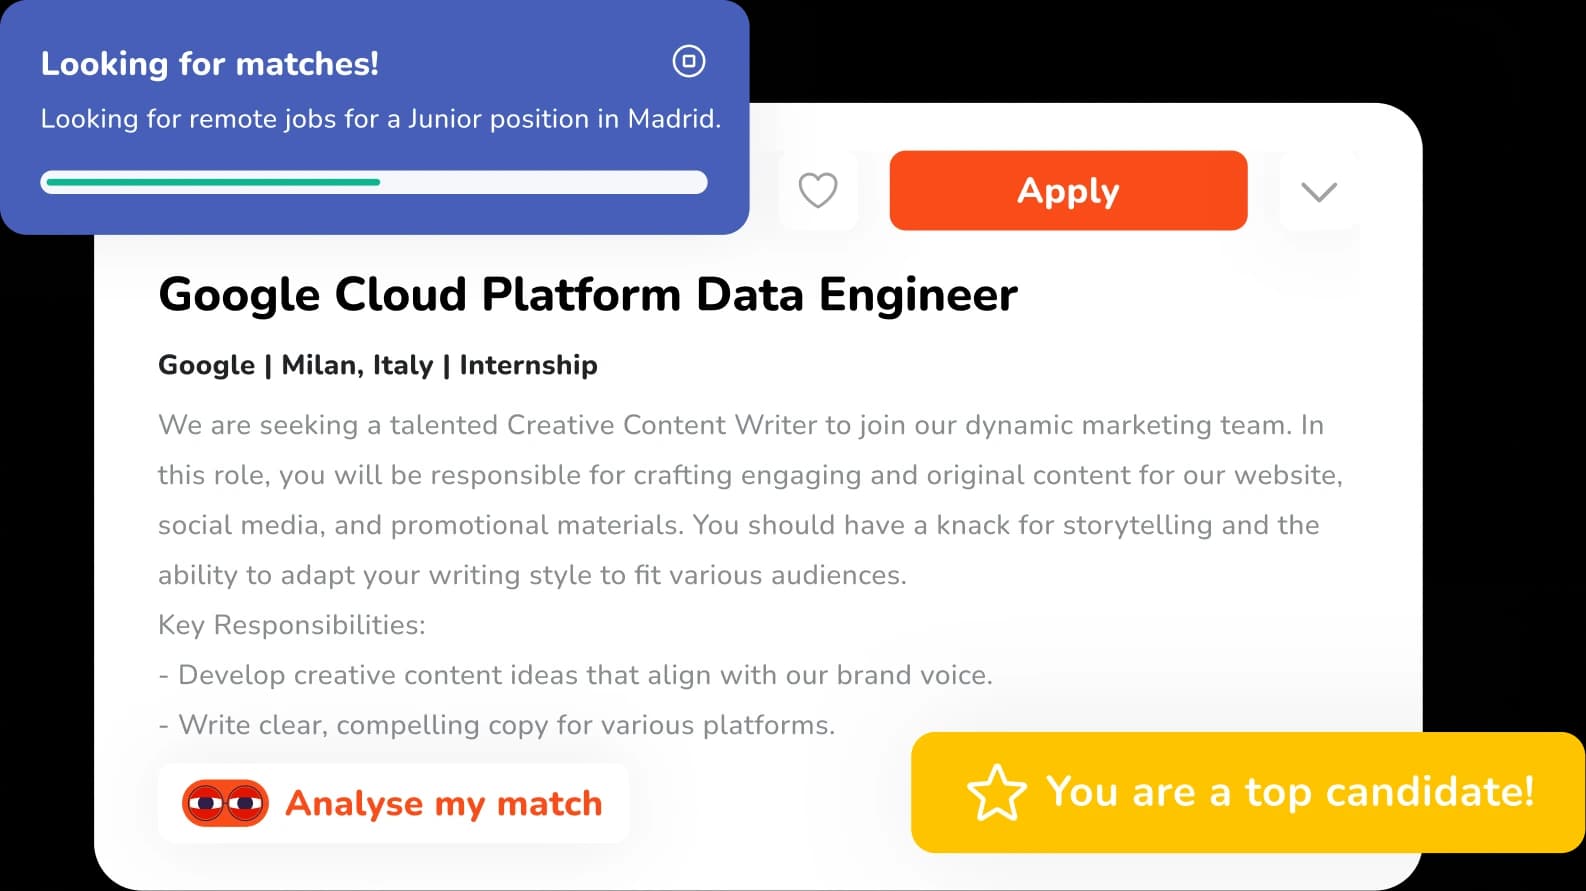1586x891 pixels.
Task: Open the Google Cloud Platform Data Engineer title
Action: click(x=587, y=294)
